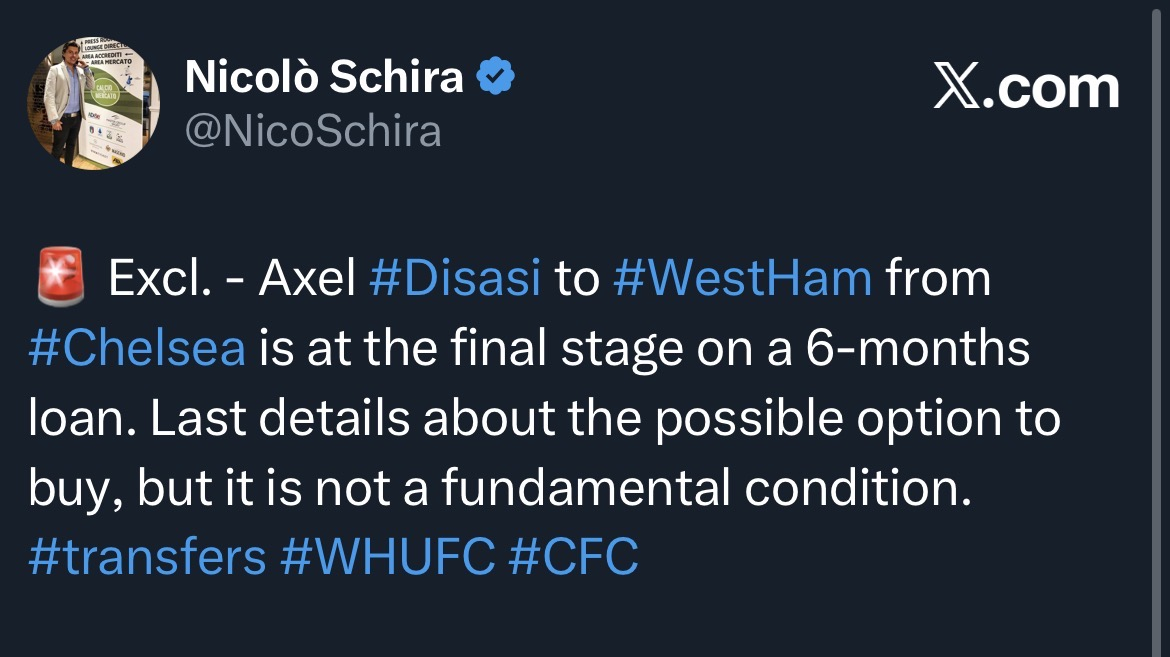Click the X.com logo
The height and width of the screenshot is (657, 1170).
coord(1026,88)
